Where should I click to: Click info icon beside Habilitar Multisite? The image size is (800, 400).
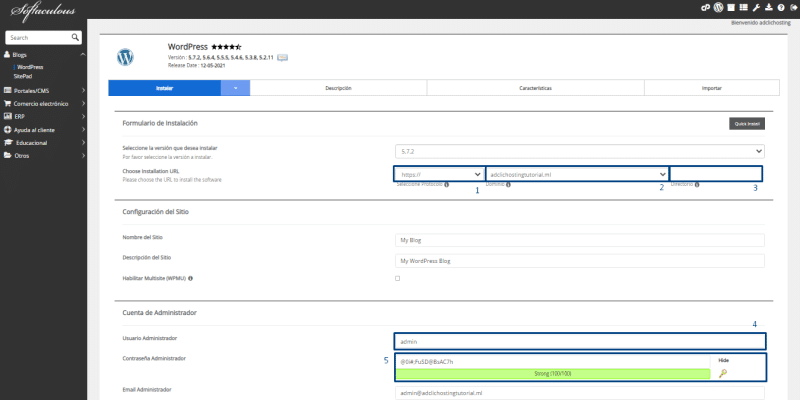coord(190,279)
